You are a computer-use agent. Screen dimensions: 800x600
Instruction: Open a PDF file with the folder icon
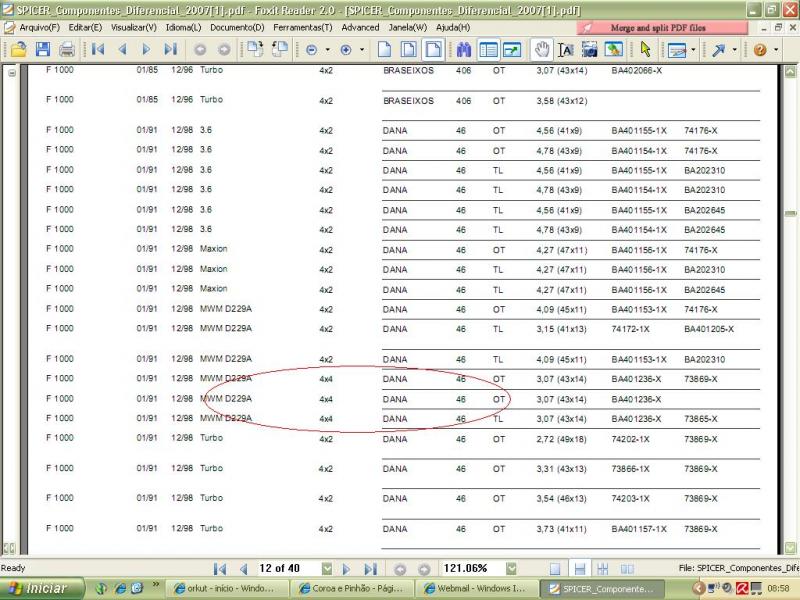(x=18, y=49)
